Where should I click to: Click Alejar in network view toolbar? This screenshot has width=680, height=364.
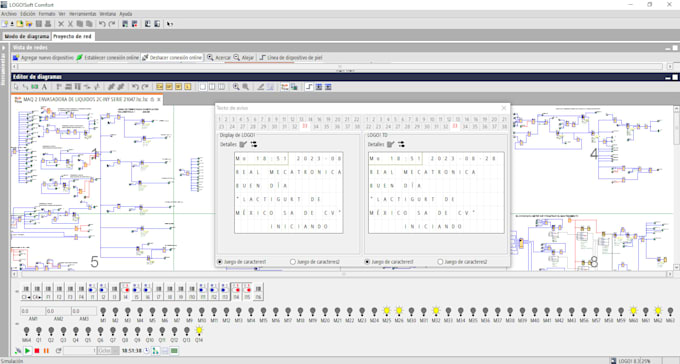pos(244,57)
